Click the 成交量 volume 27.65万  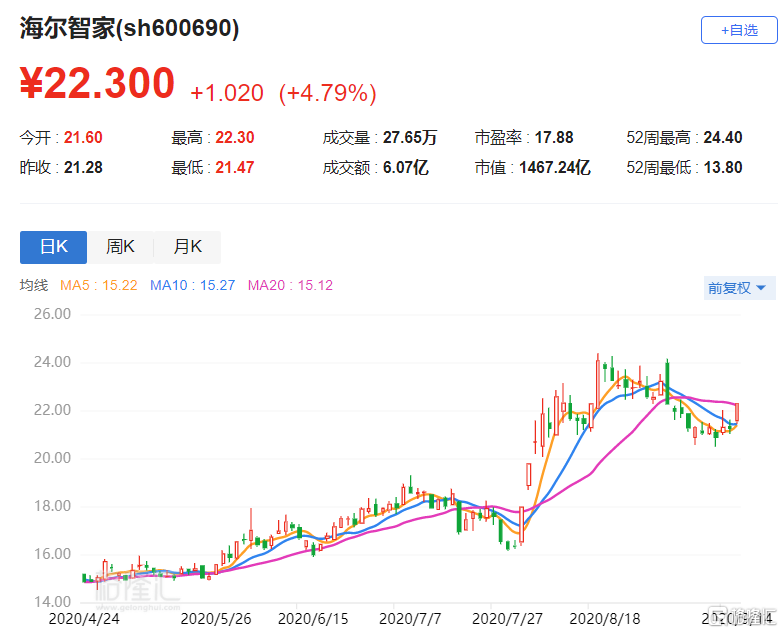[x=410, y=138]
